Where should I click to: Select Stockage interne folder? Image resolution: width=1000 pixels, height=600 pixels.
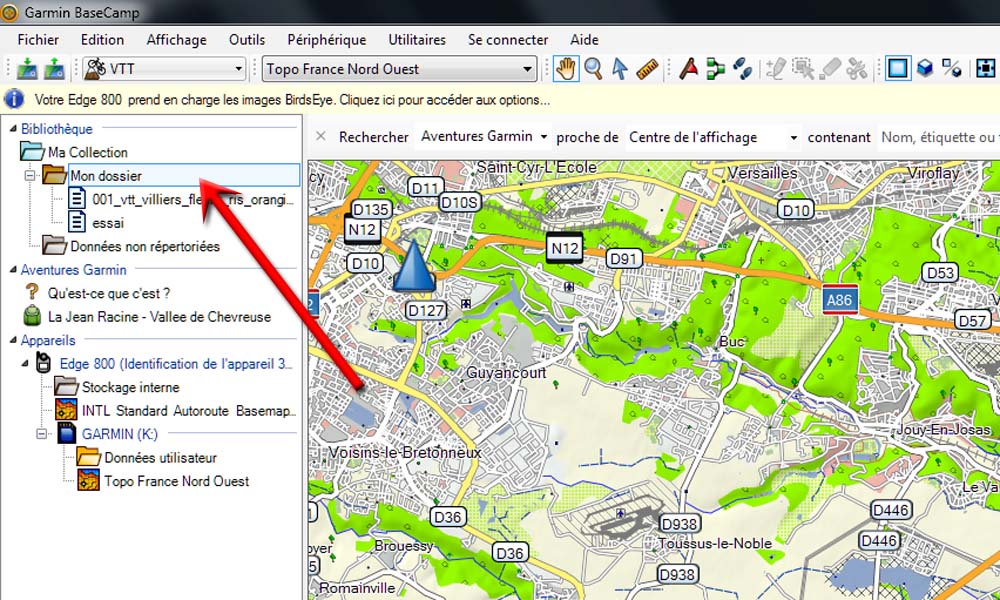coord(130,387)
